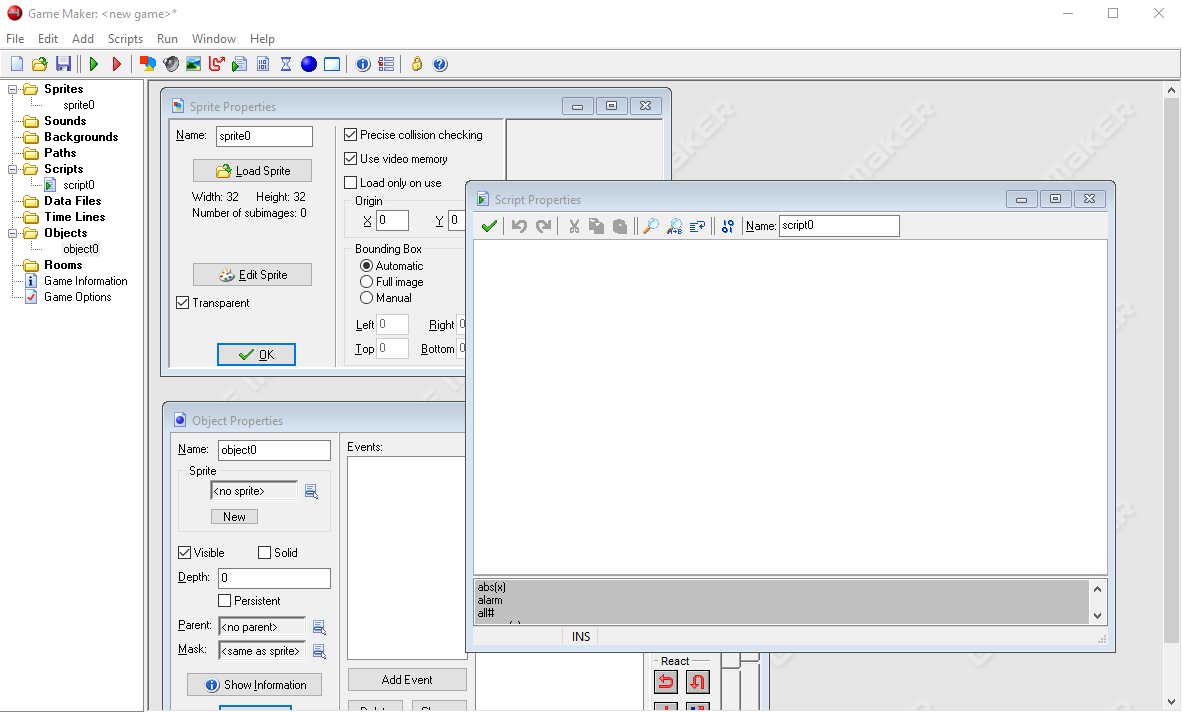Open Game Information in resource tree
1182x712 pixels.
(85, 281)
